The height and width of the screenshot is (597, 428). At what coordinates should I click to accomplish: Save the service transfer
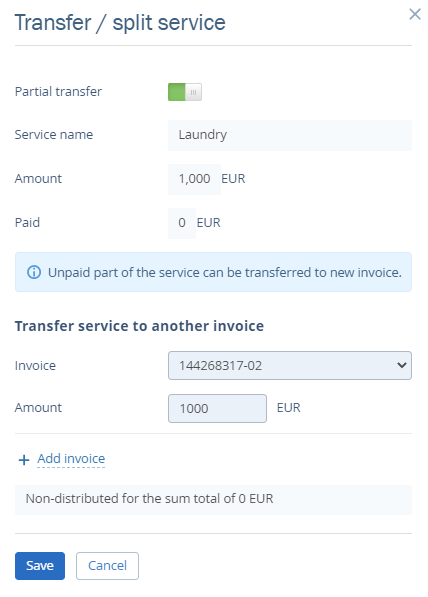(x=40, y=566)
